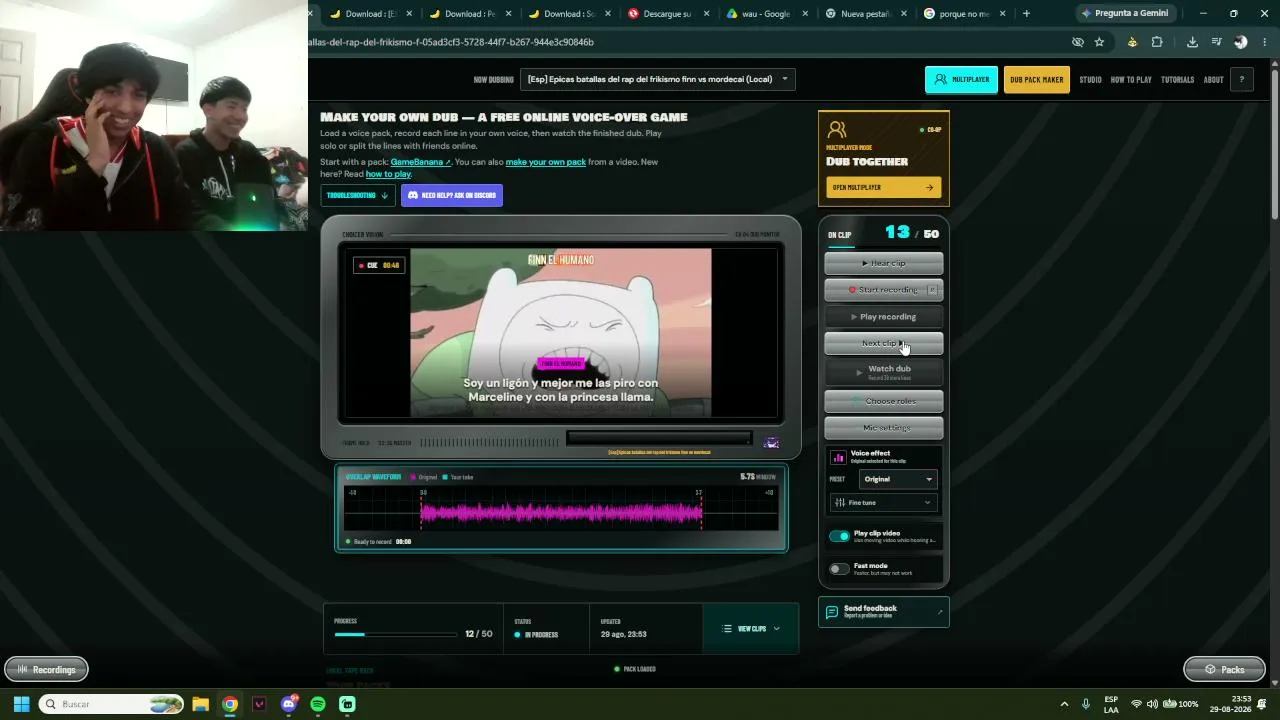Open the How To Play nav item
Image resolution: width=1280 pixels, height=720 pixels.
click(x=1131, y=80)
